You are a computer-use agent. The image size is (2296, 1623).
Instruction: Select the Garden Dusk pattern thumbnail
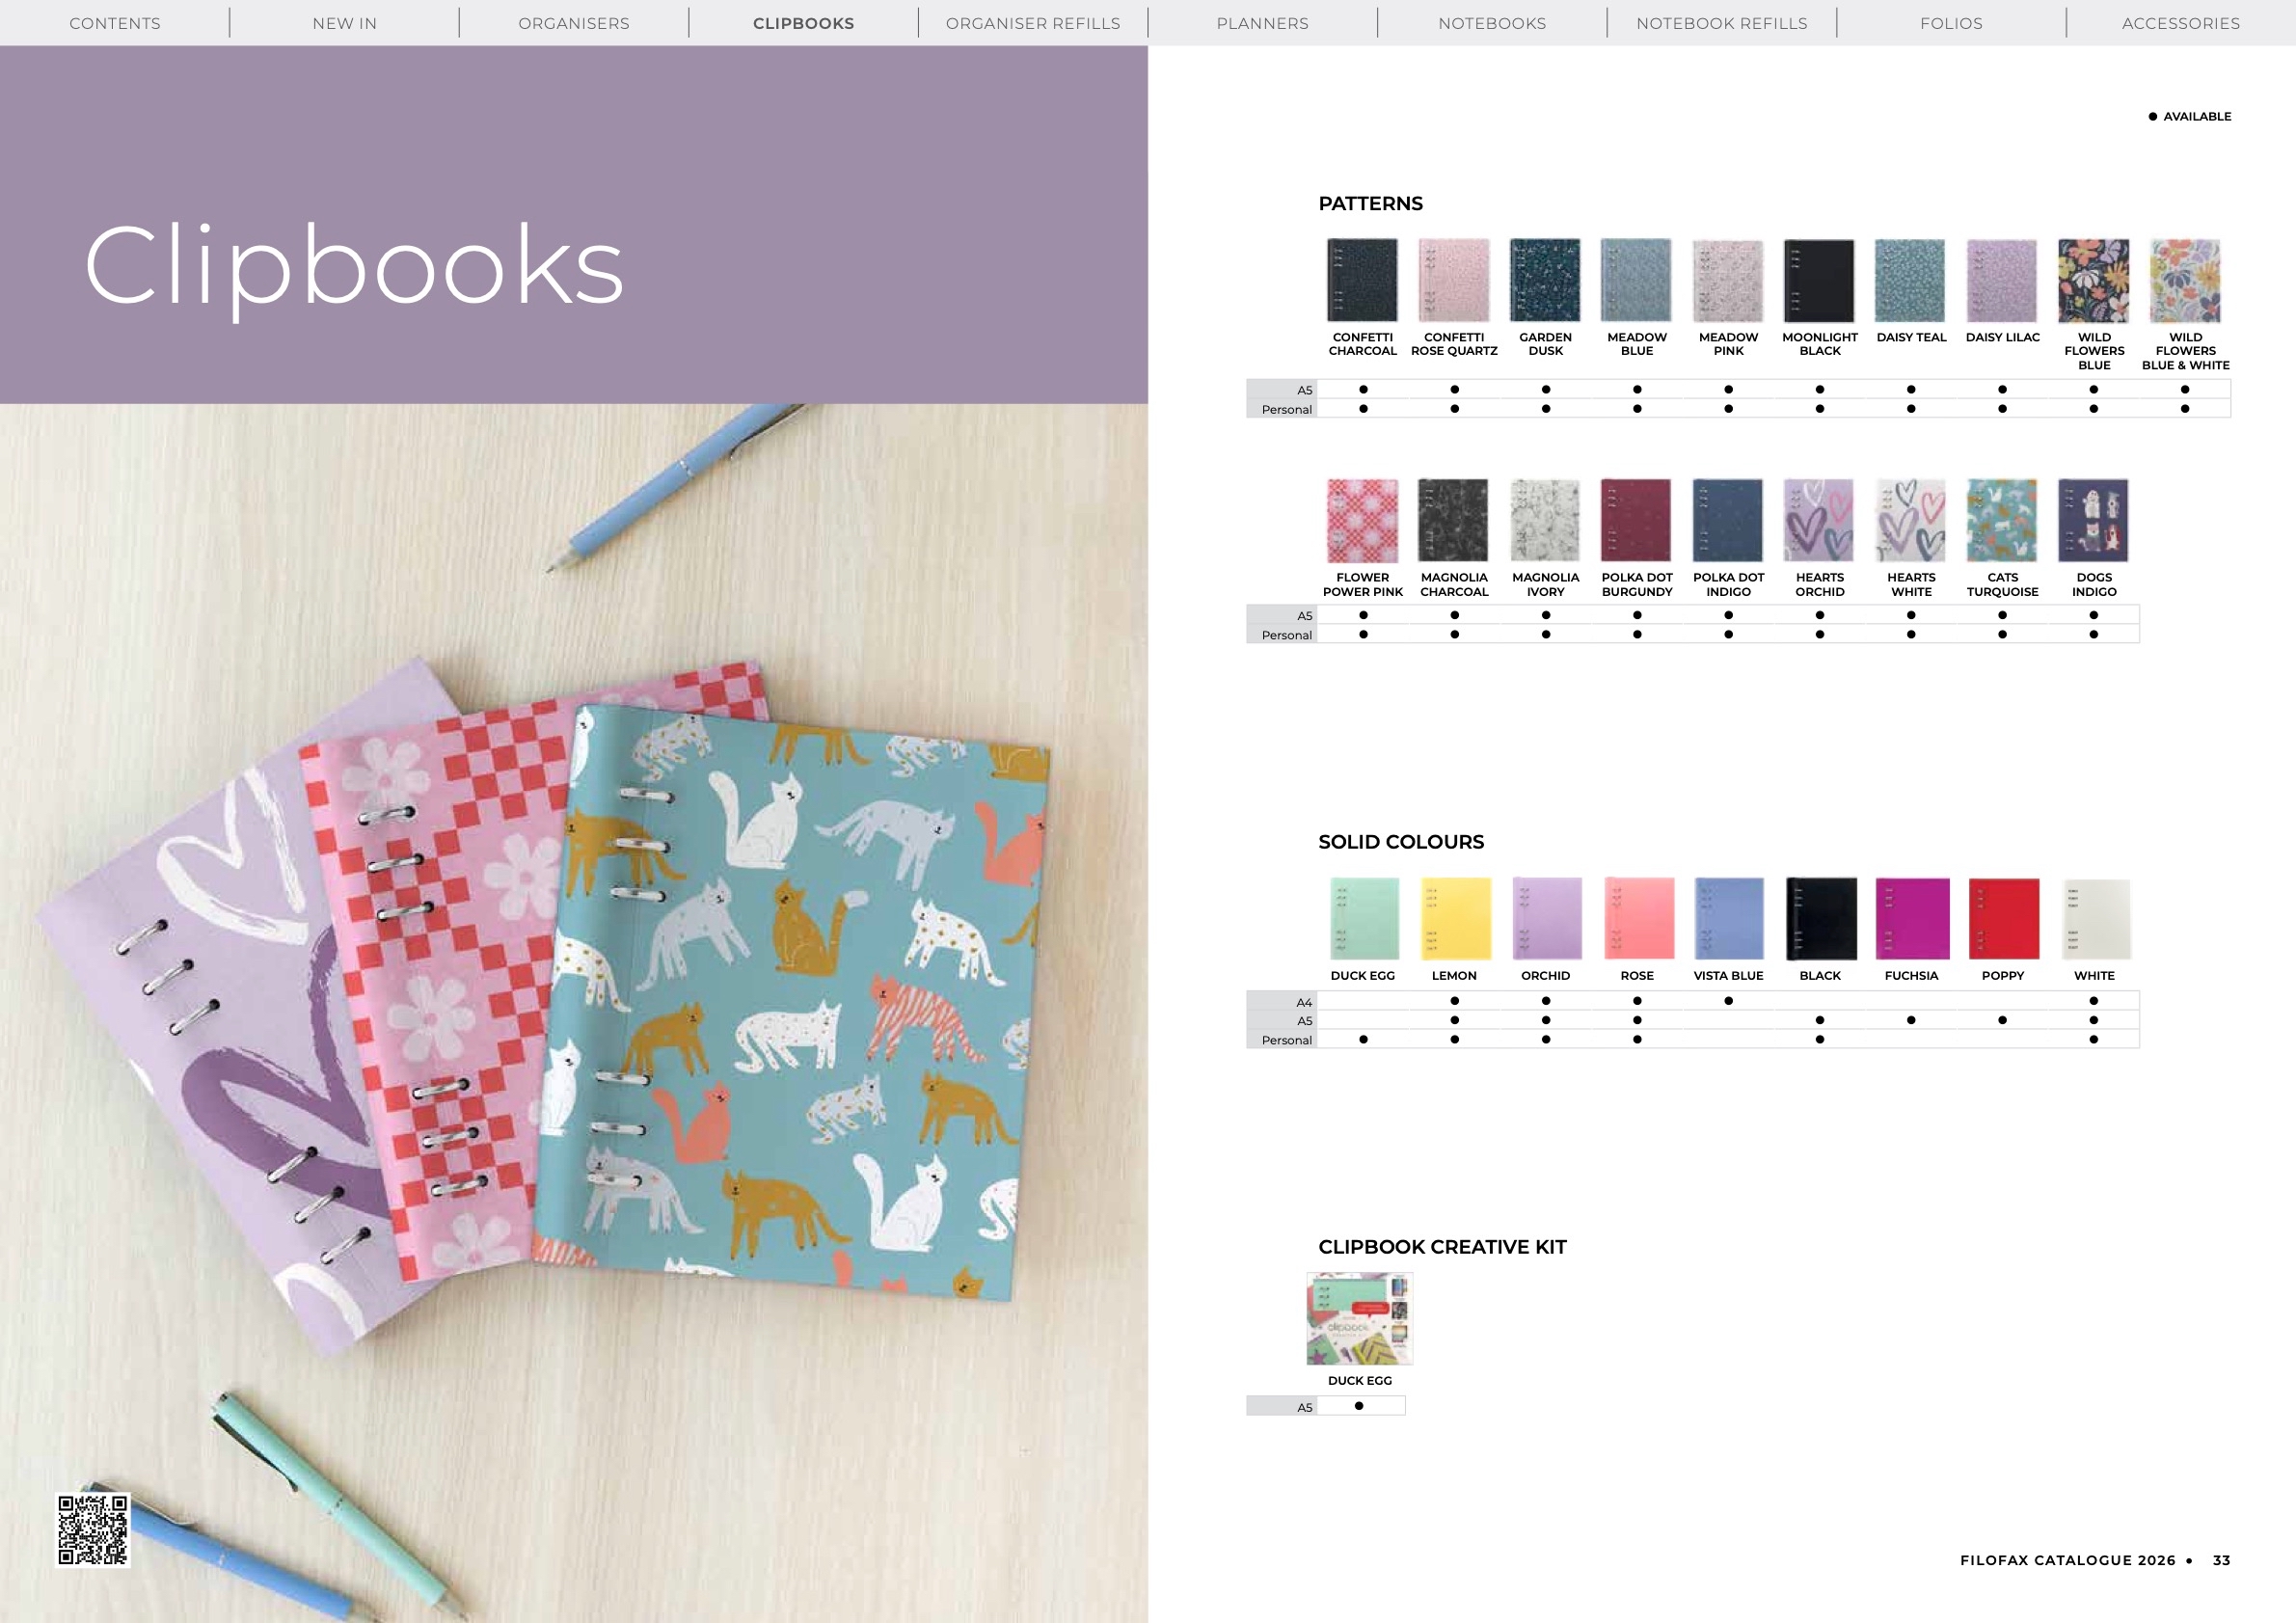coord(1545,280)
